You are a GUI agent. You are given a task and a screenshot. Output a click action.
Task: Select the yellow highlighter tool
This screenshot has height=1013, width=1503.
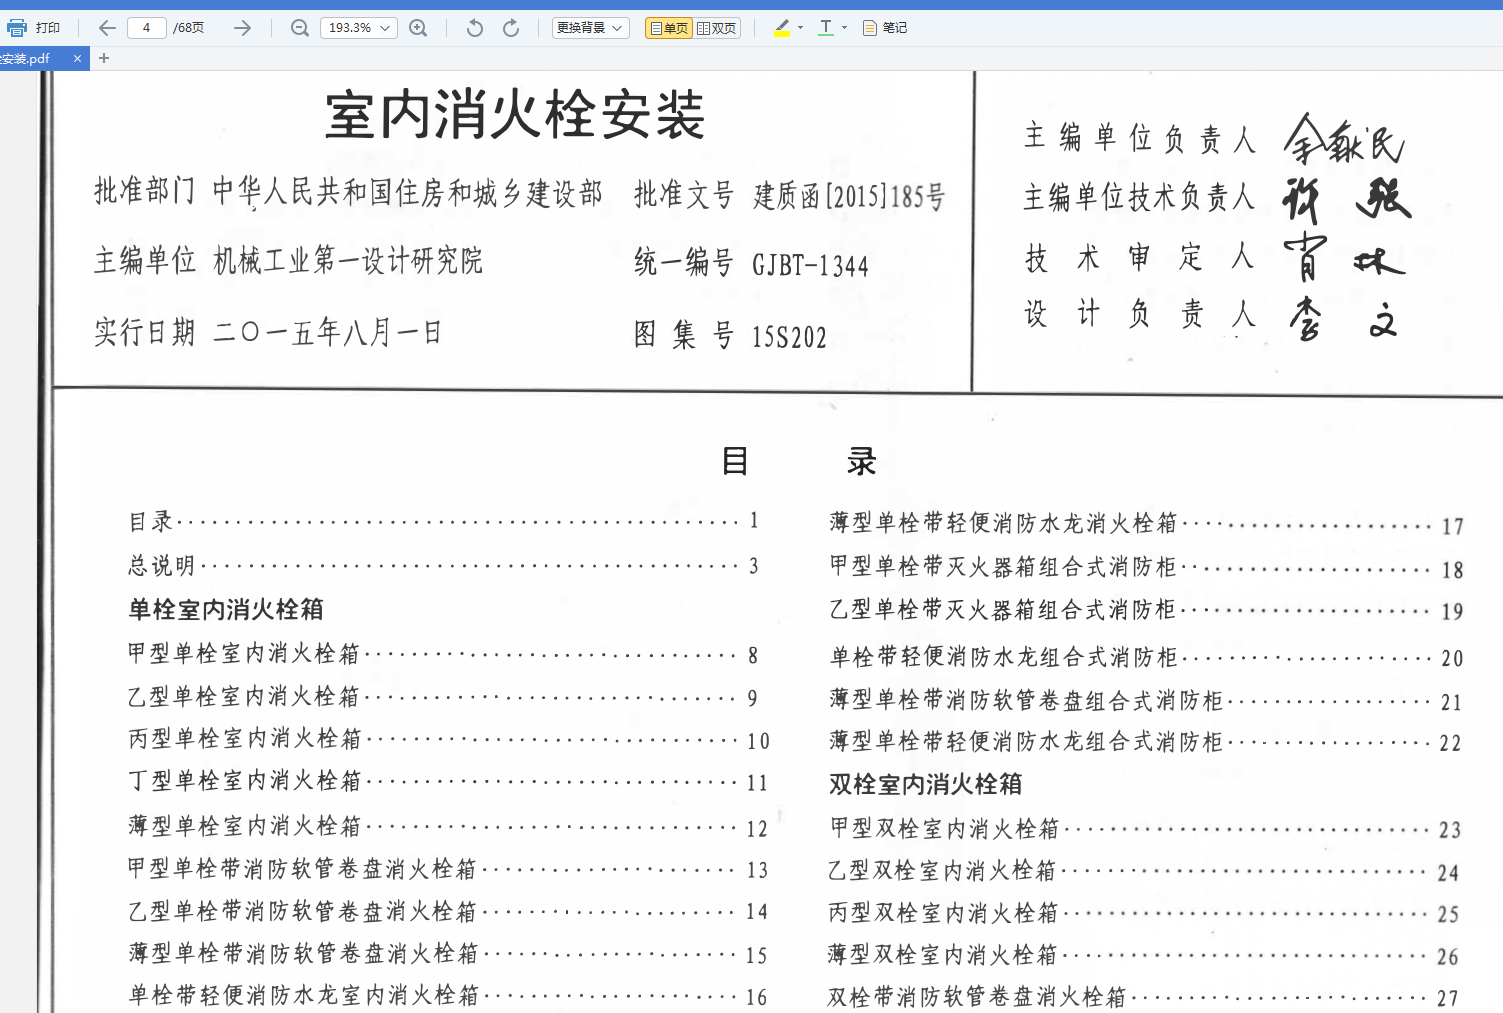coord(782,28)
